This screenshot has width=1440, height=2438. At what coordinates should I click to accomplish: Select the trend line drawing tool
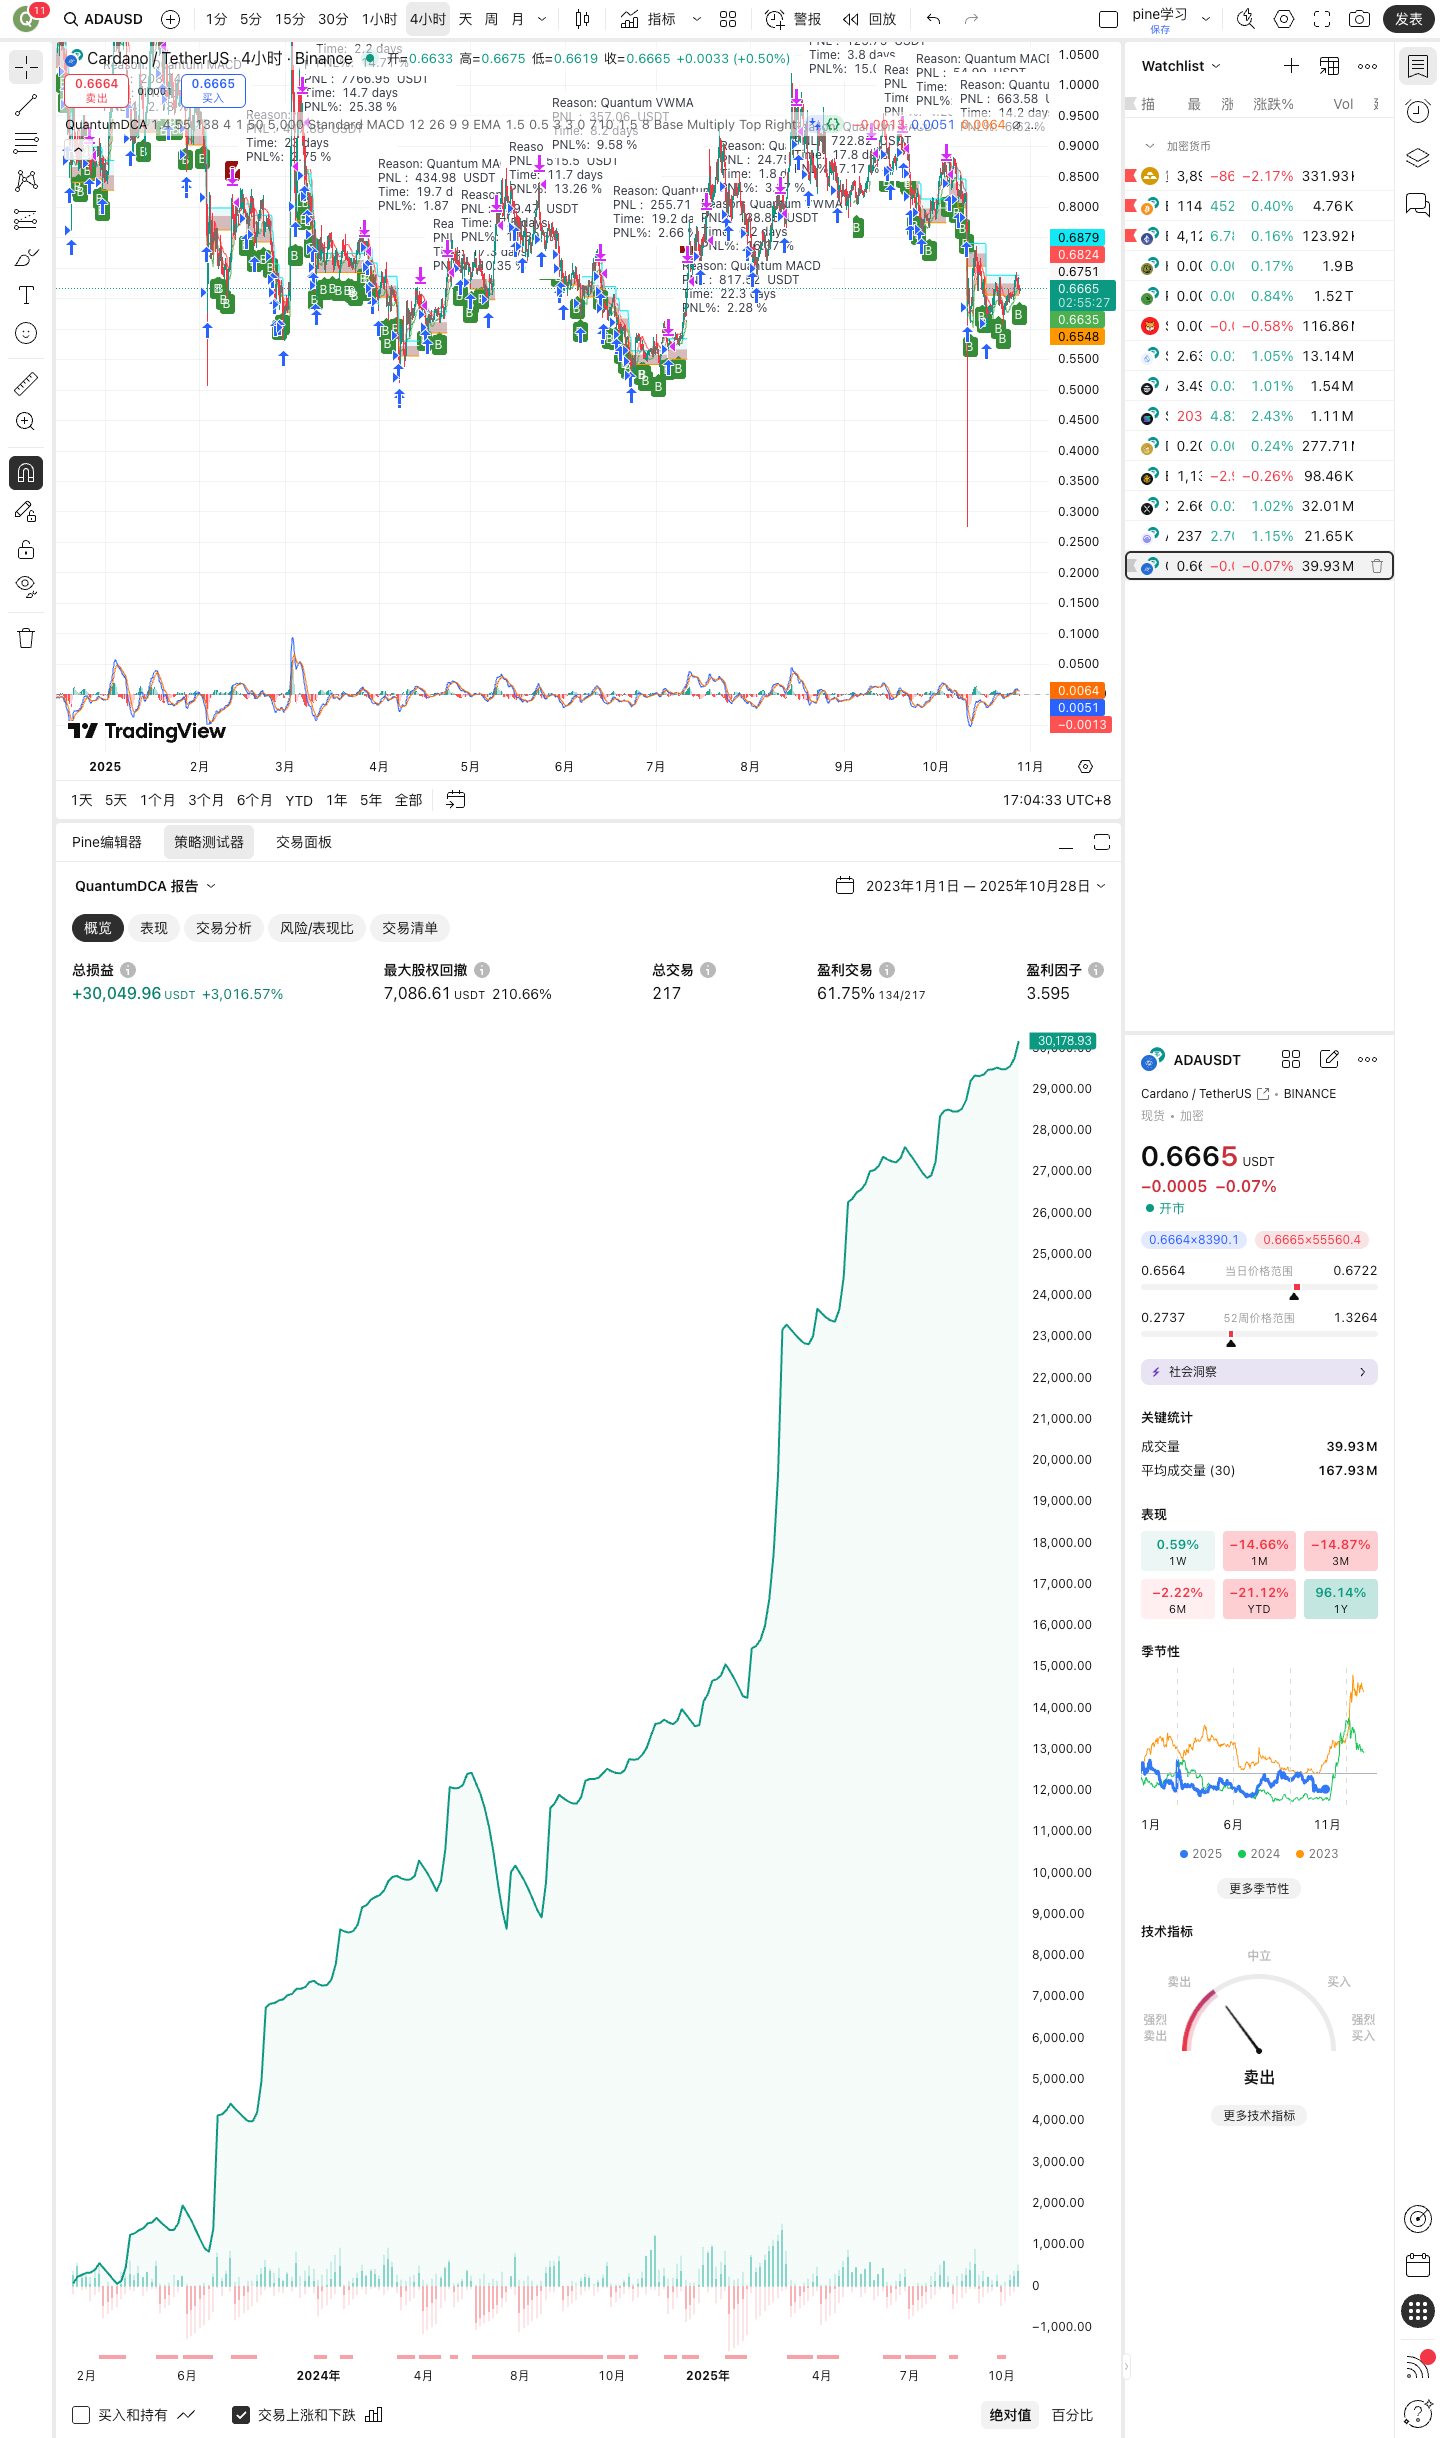26,105
